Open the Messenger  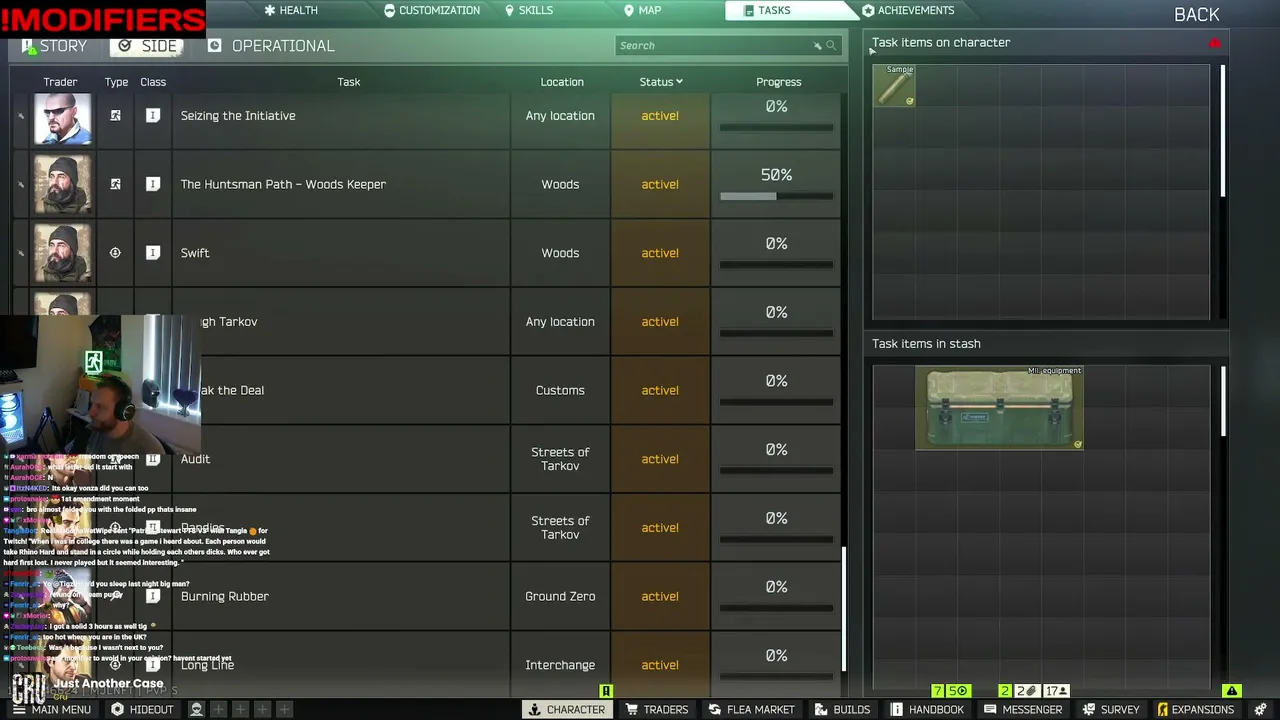point(1023,709)
